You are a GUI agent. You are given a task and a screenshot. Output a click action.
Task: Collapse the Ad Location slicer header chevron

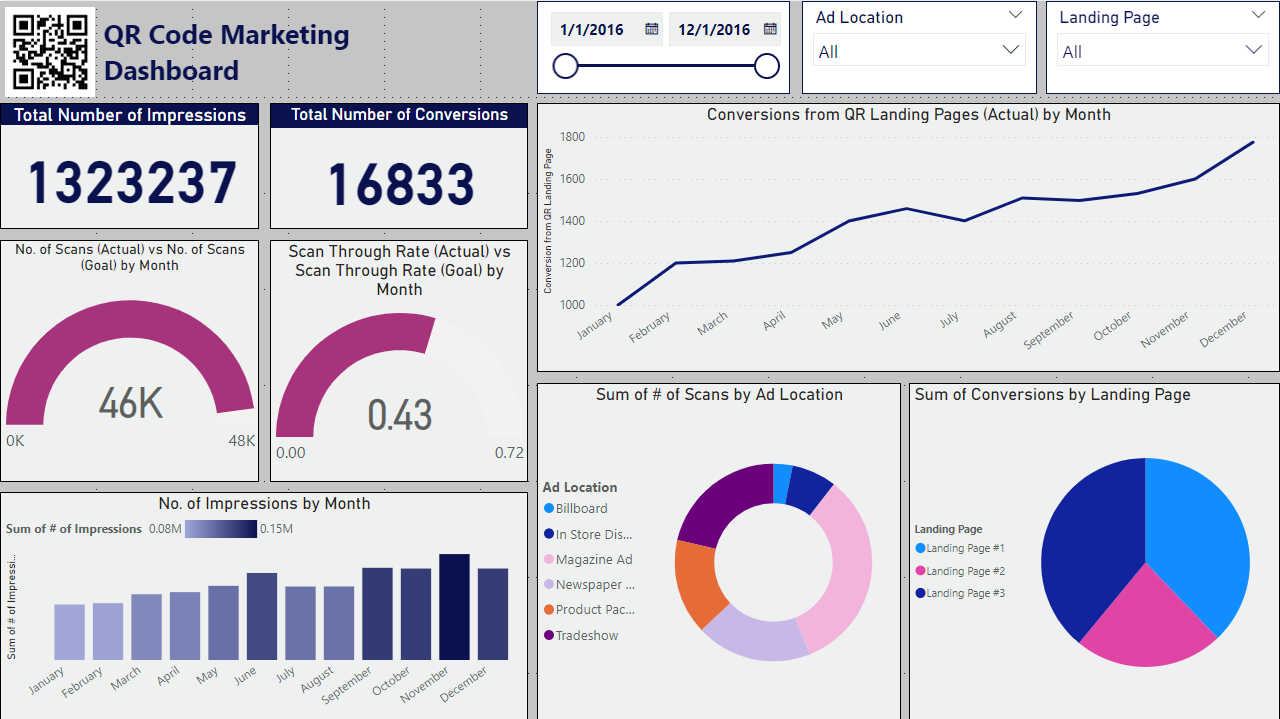pyautogui.click(x=1016, y=15)
